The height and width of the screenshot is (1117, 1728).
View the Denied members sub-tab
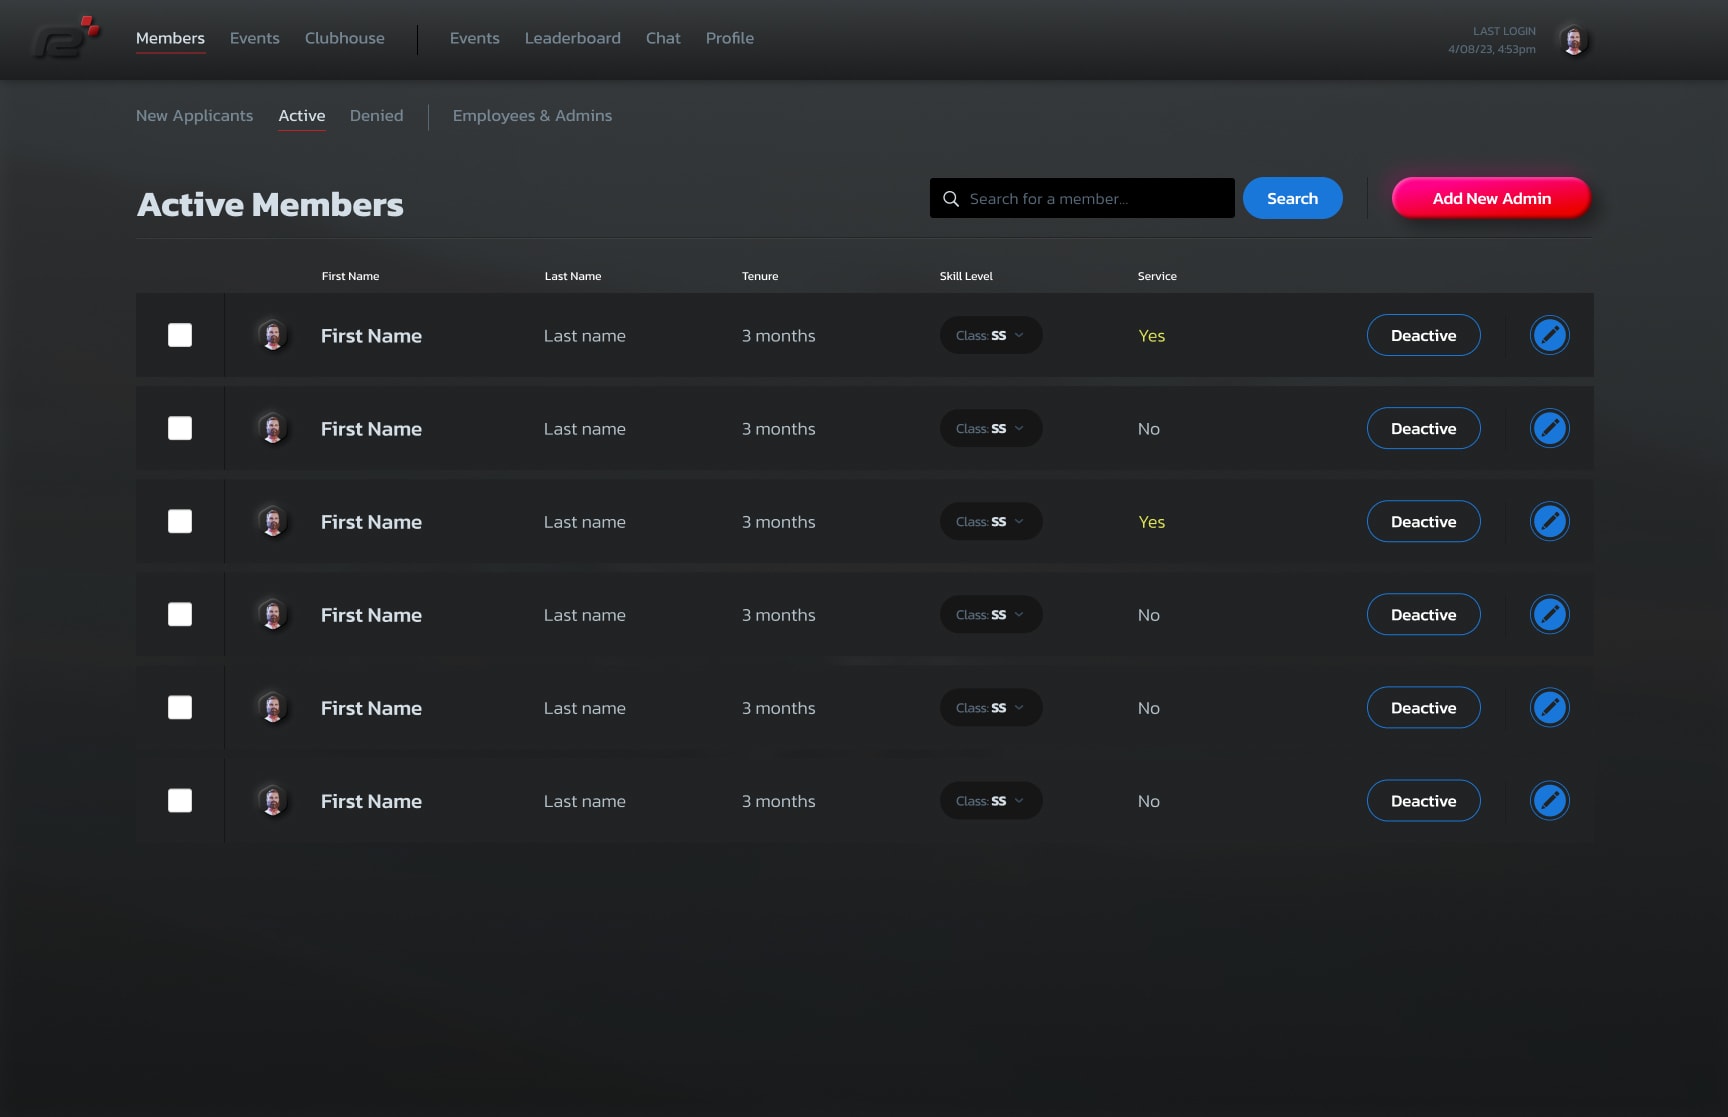click(377, 115)
